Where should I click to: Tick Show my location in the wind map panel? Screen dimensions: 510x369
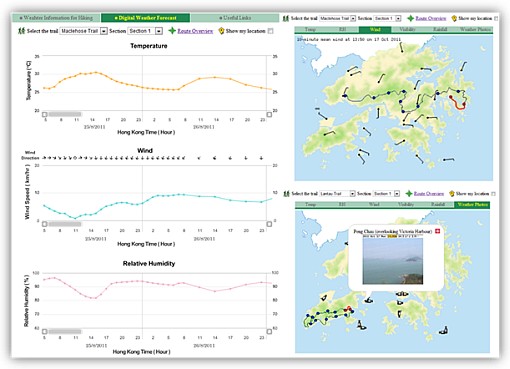tap(496, 18)
